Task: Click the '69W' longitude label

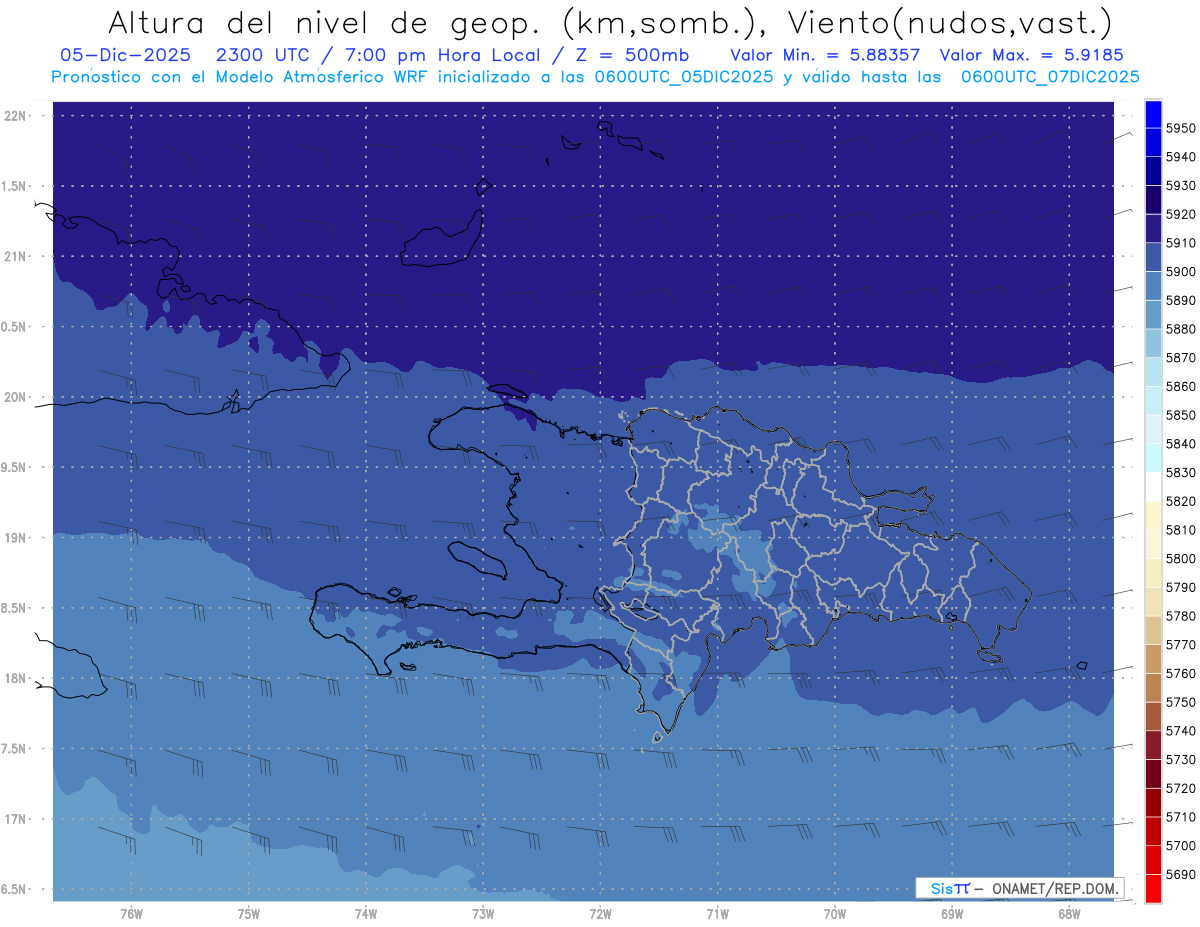Action: click(x=952, y=914)
